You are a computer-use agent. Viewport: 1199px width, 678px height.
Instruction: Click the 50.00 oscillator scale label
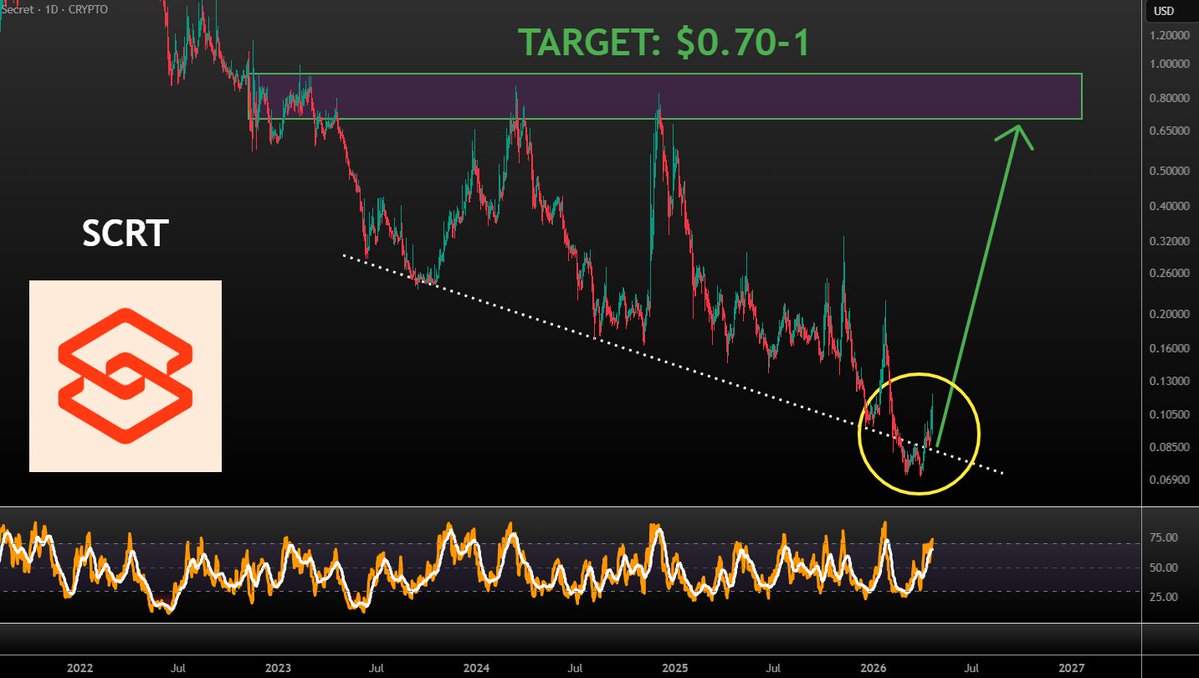(1164, 568)
